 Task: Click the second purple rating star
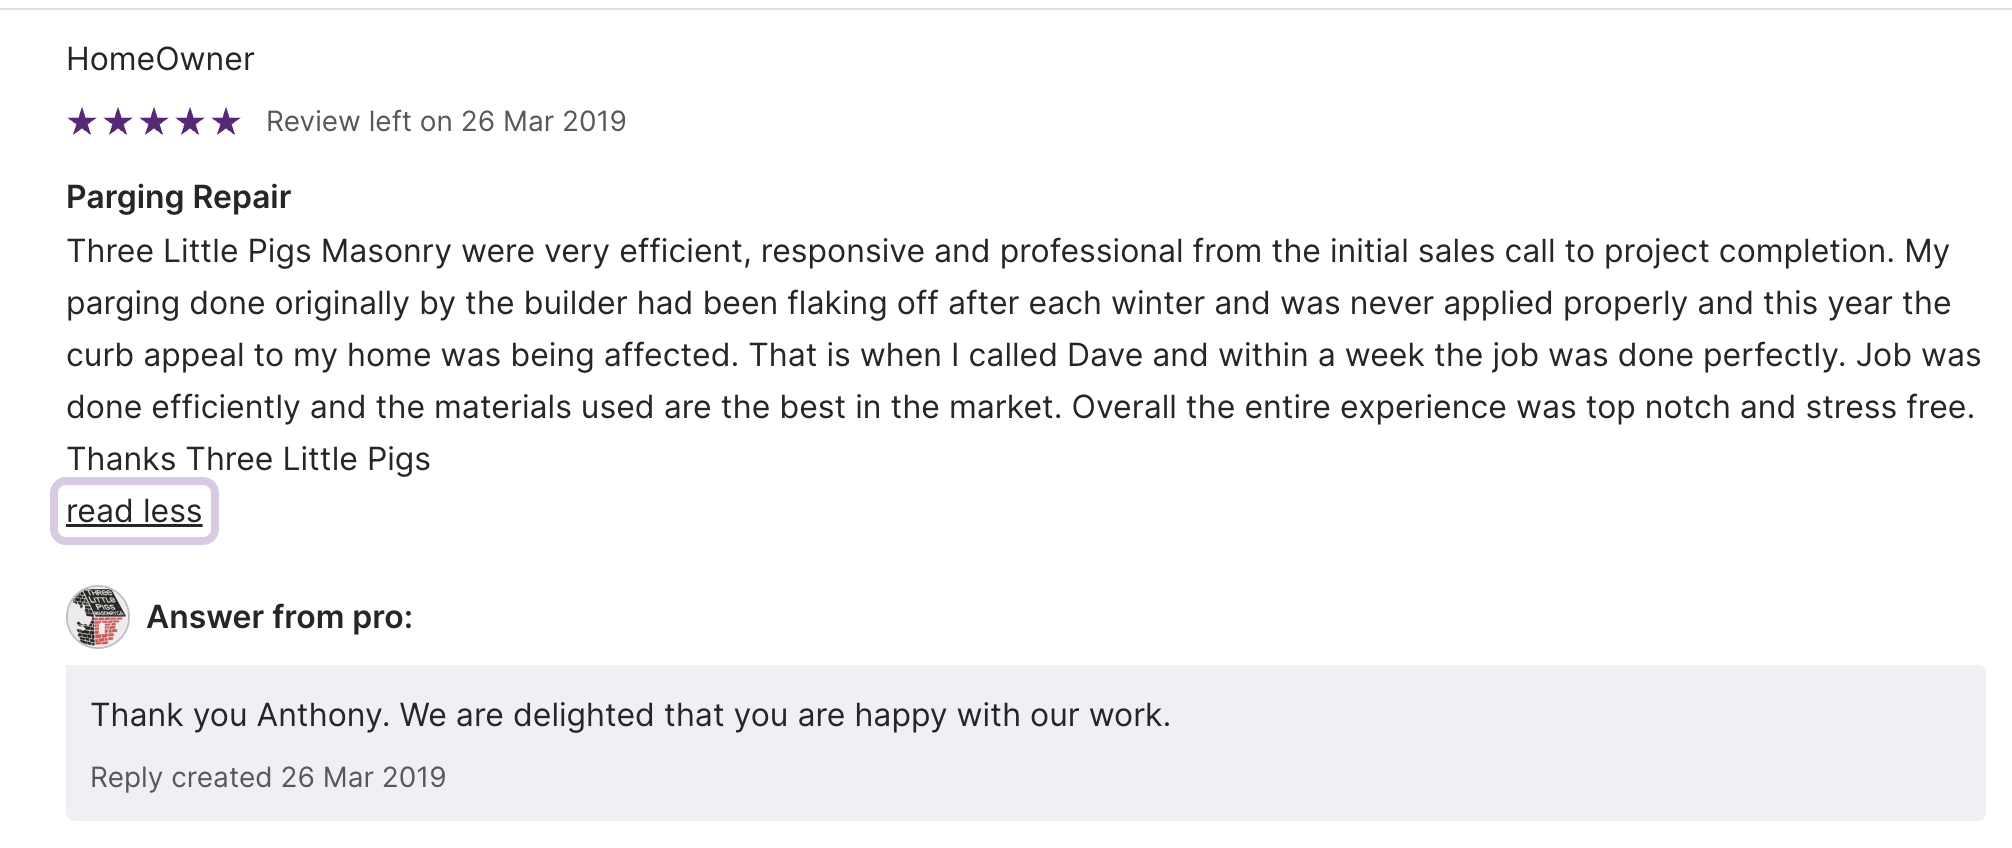(118, 122)
